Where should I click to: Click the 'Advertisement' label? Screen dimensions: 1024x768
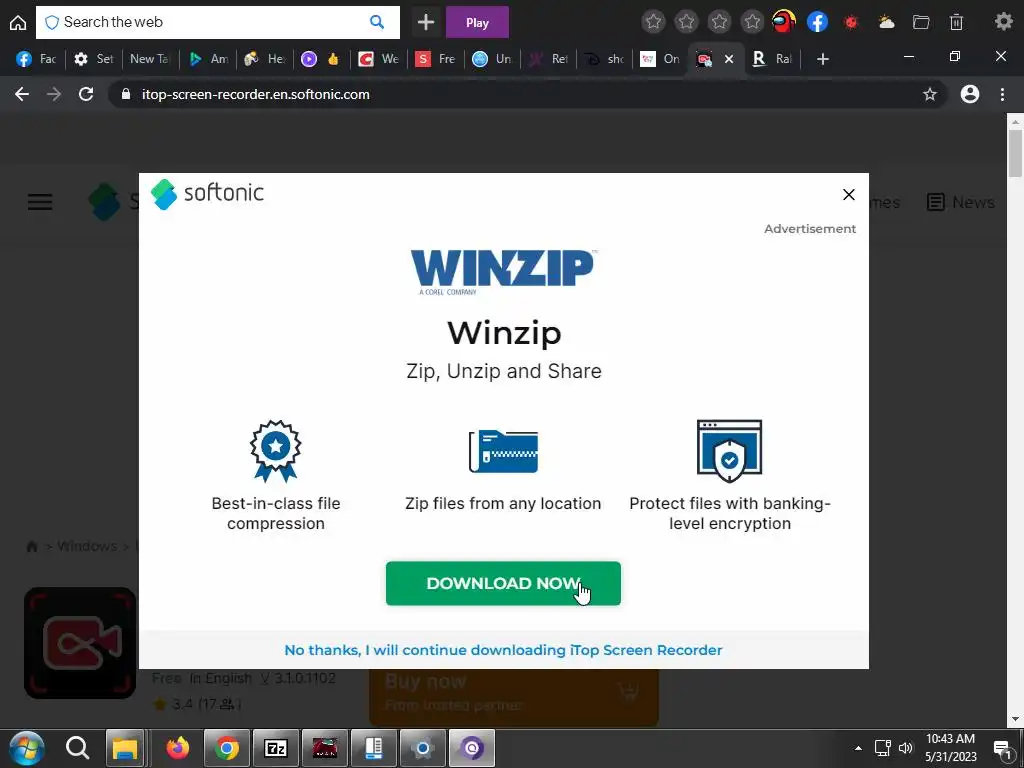coord(810,229)
